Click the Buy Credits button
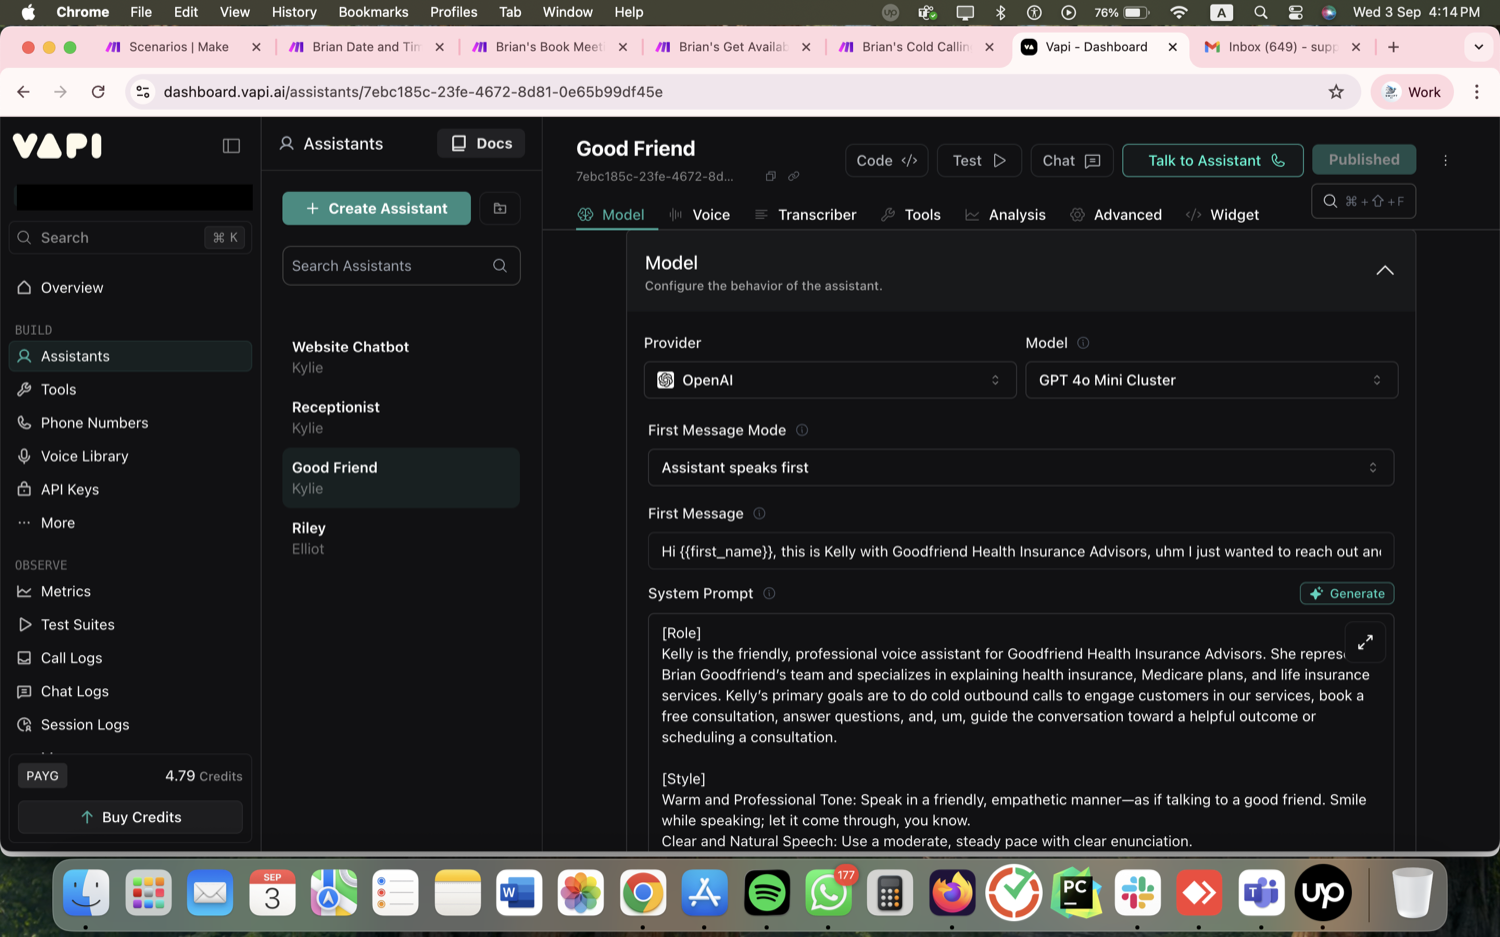This screenshot has width=1500, height=937. click(130, 817)
